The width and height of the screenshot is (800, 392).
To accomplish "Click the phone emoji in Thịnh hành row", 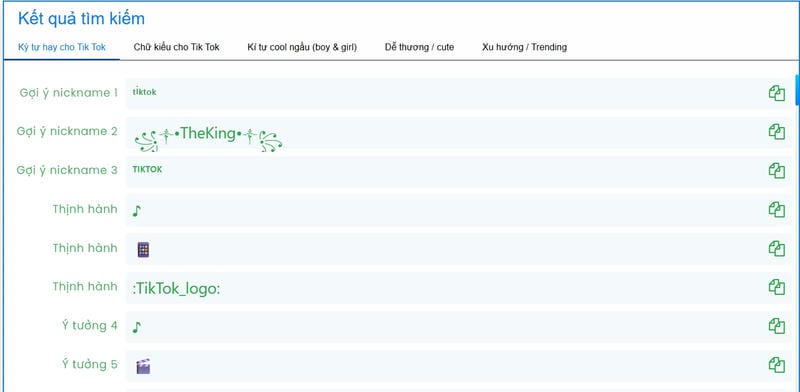I will point(143,250).
